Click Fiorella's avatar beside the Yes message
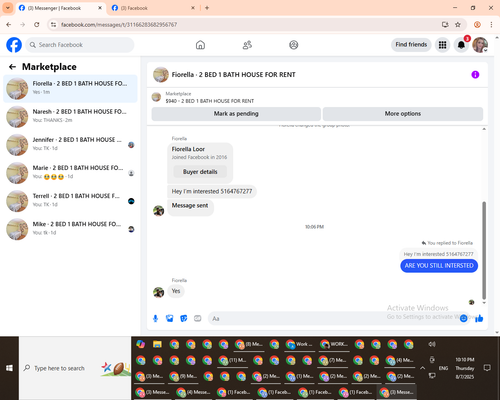 pos(159,292)
